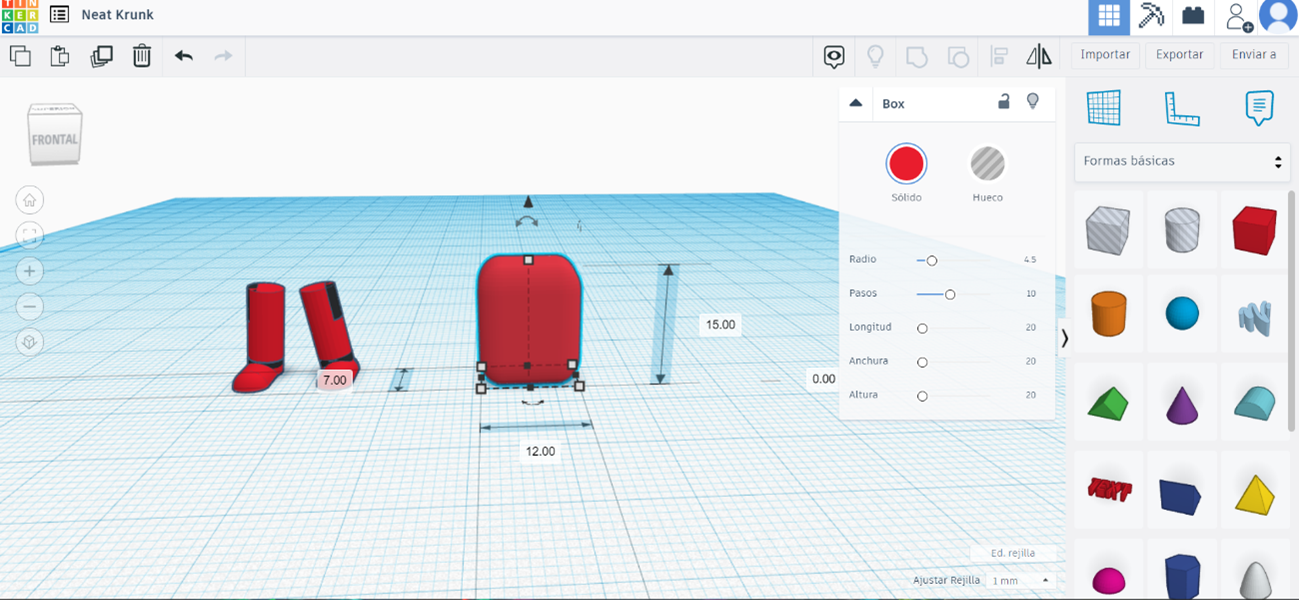The height and width of the screenshot is (600, 1299).
Task: Click the home view icon in the viewport
Action: [30, 200]
